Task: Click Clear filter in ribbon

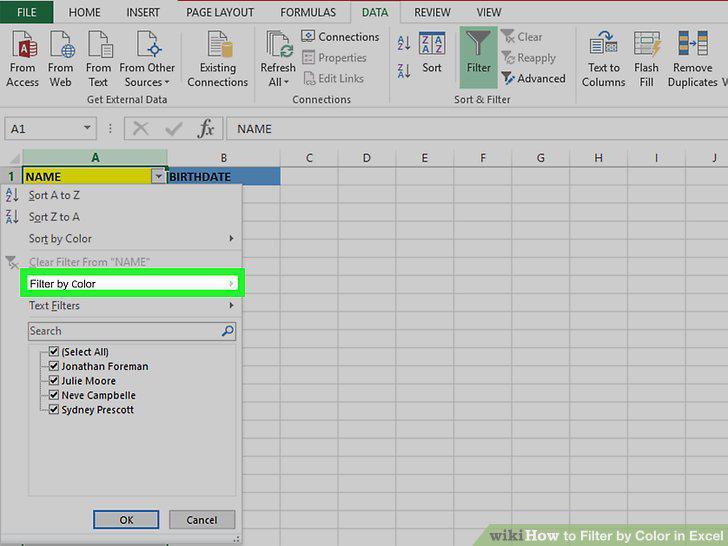Action: [x=522, y=37]
